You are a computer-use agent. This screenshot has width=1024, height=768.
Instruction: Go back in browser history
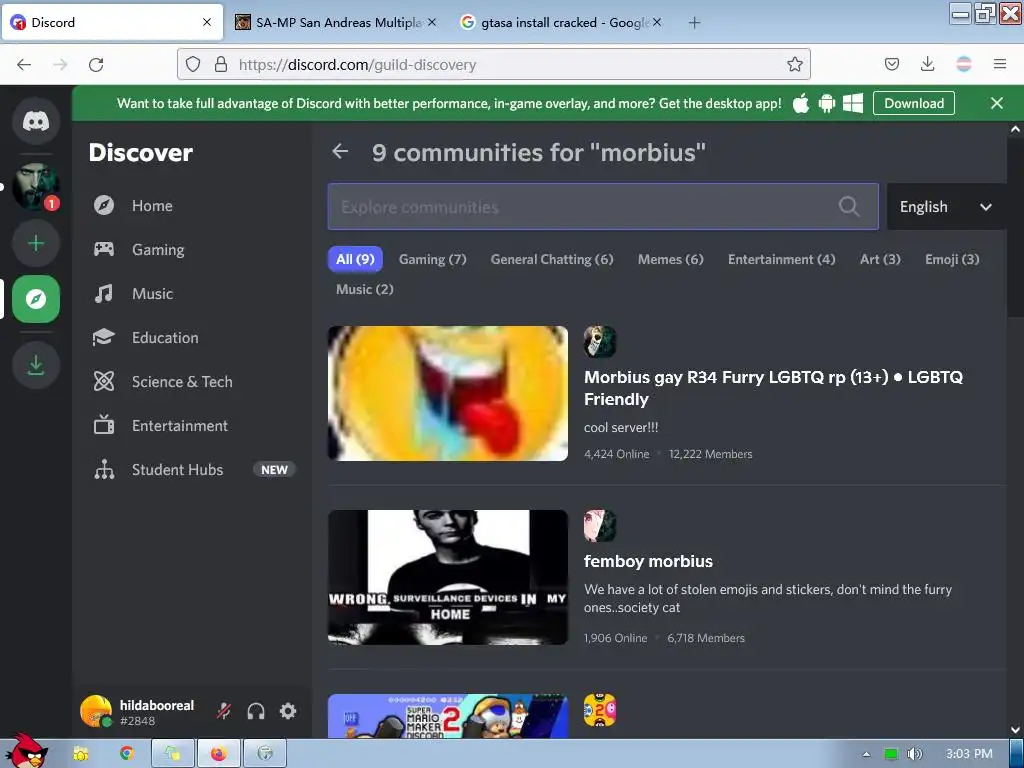point(24,65)
